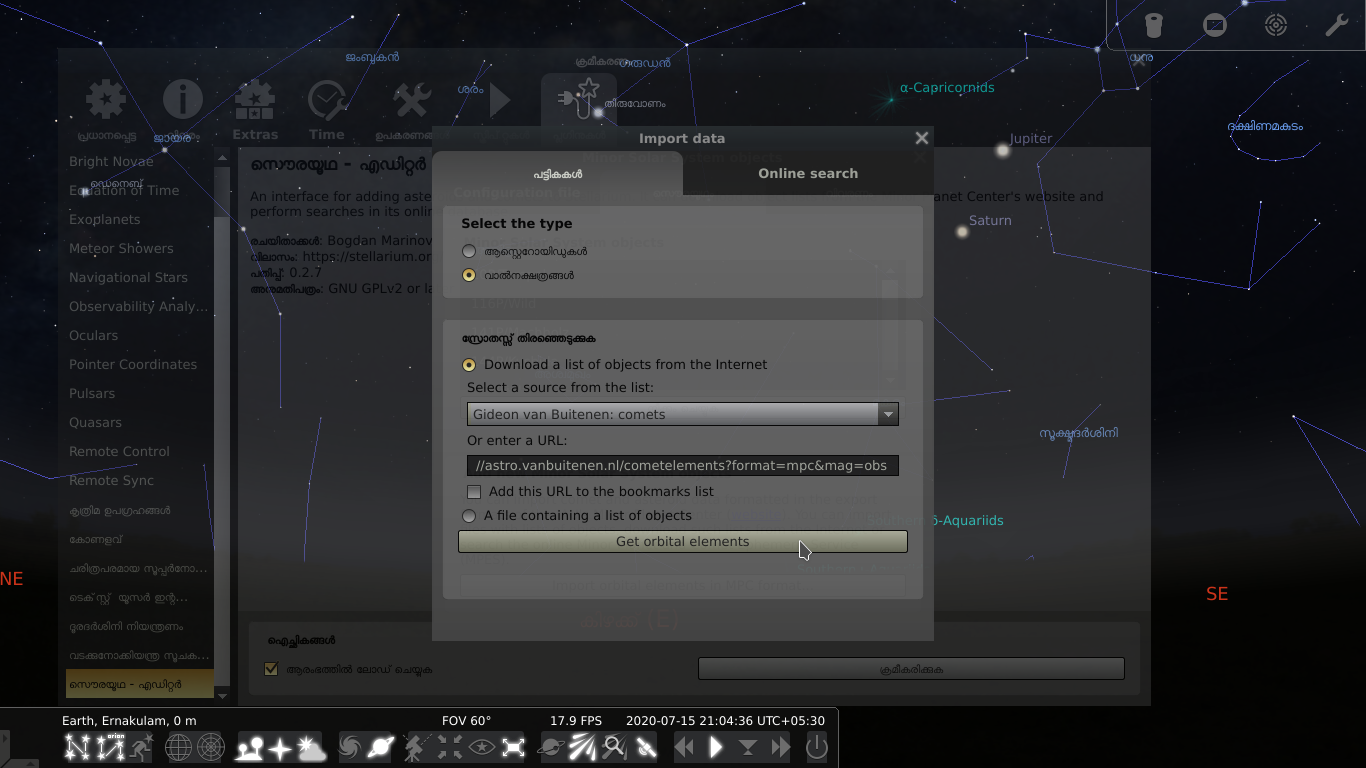
Task: Open the Extras tab in configuration window
Action: pyautogui.click(x=255, y=110)
